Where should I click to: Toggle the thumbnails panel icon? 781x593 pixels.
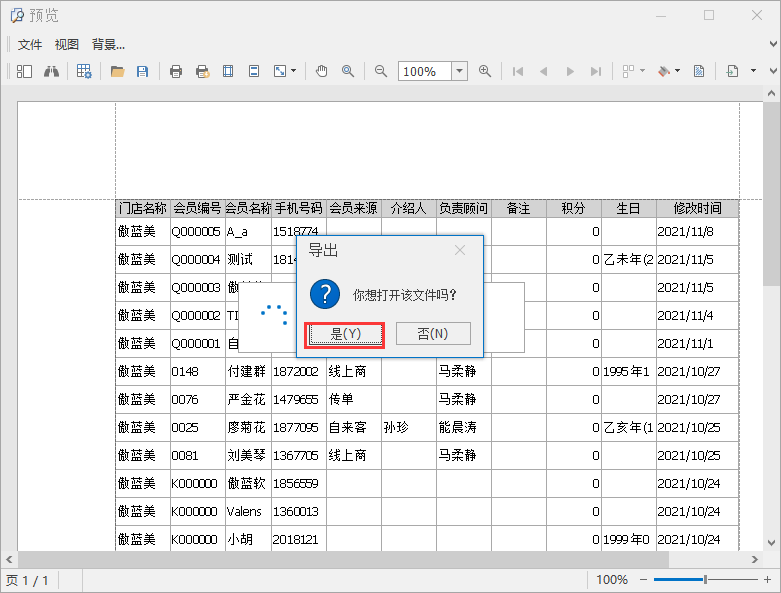pos(24,71)
